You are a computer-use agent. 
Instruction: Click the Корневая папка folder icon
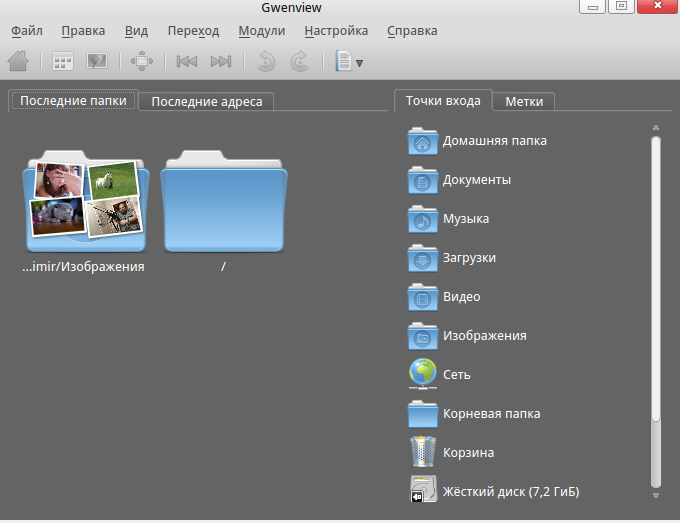click(422, 414)
